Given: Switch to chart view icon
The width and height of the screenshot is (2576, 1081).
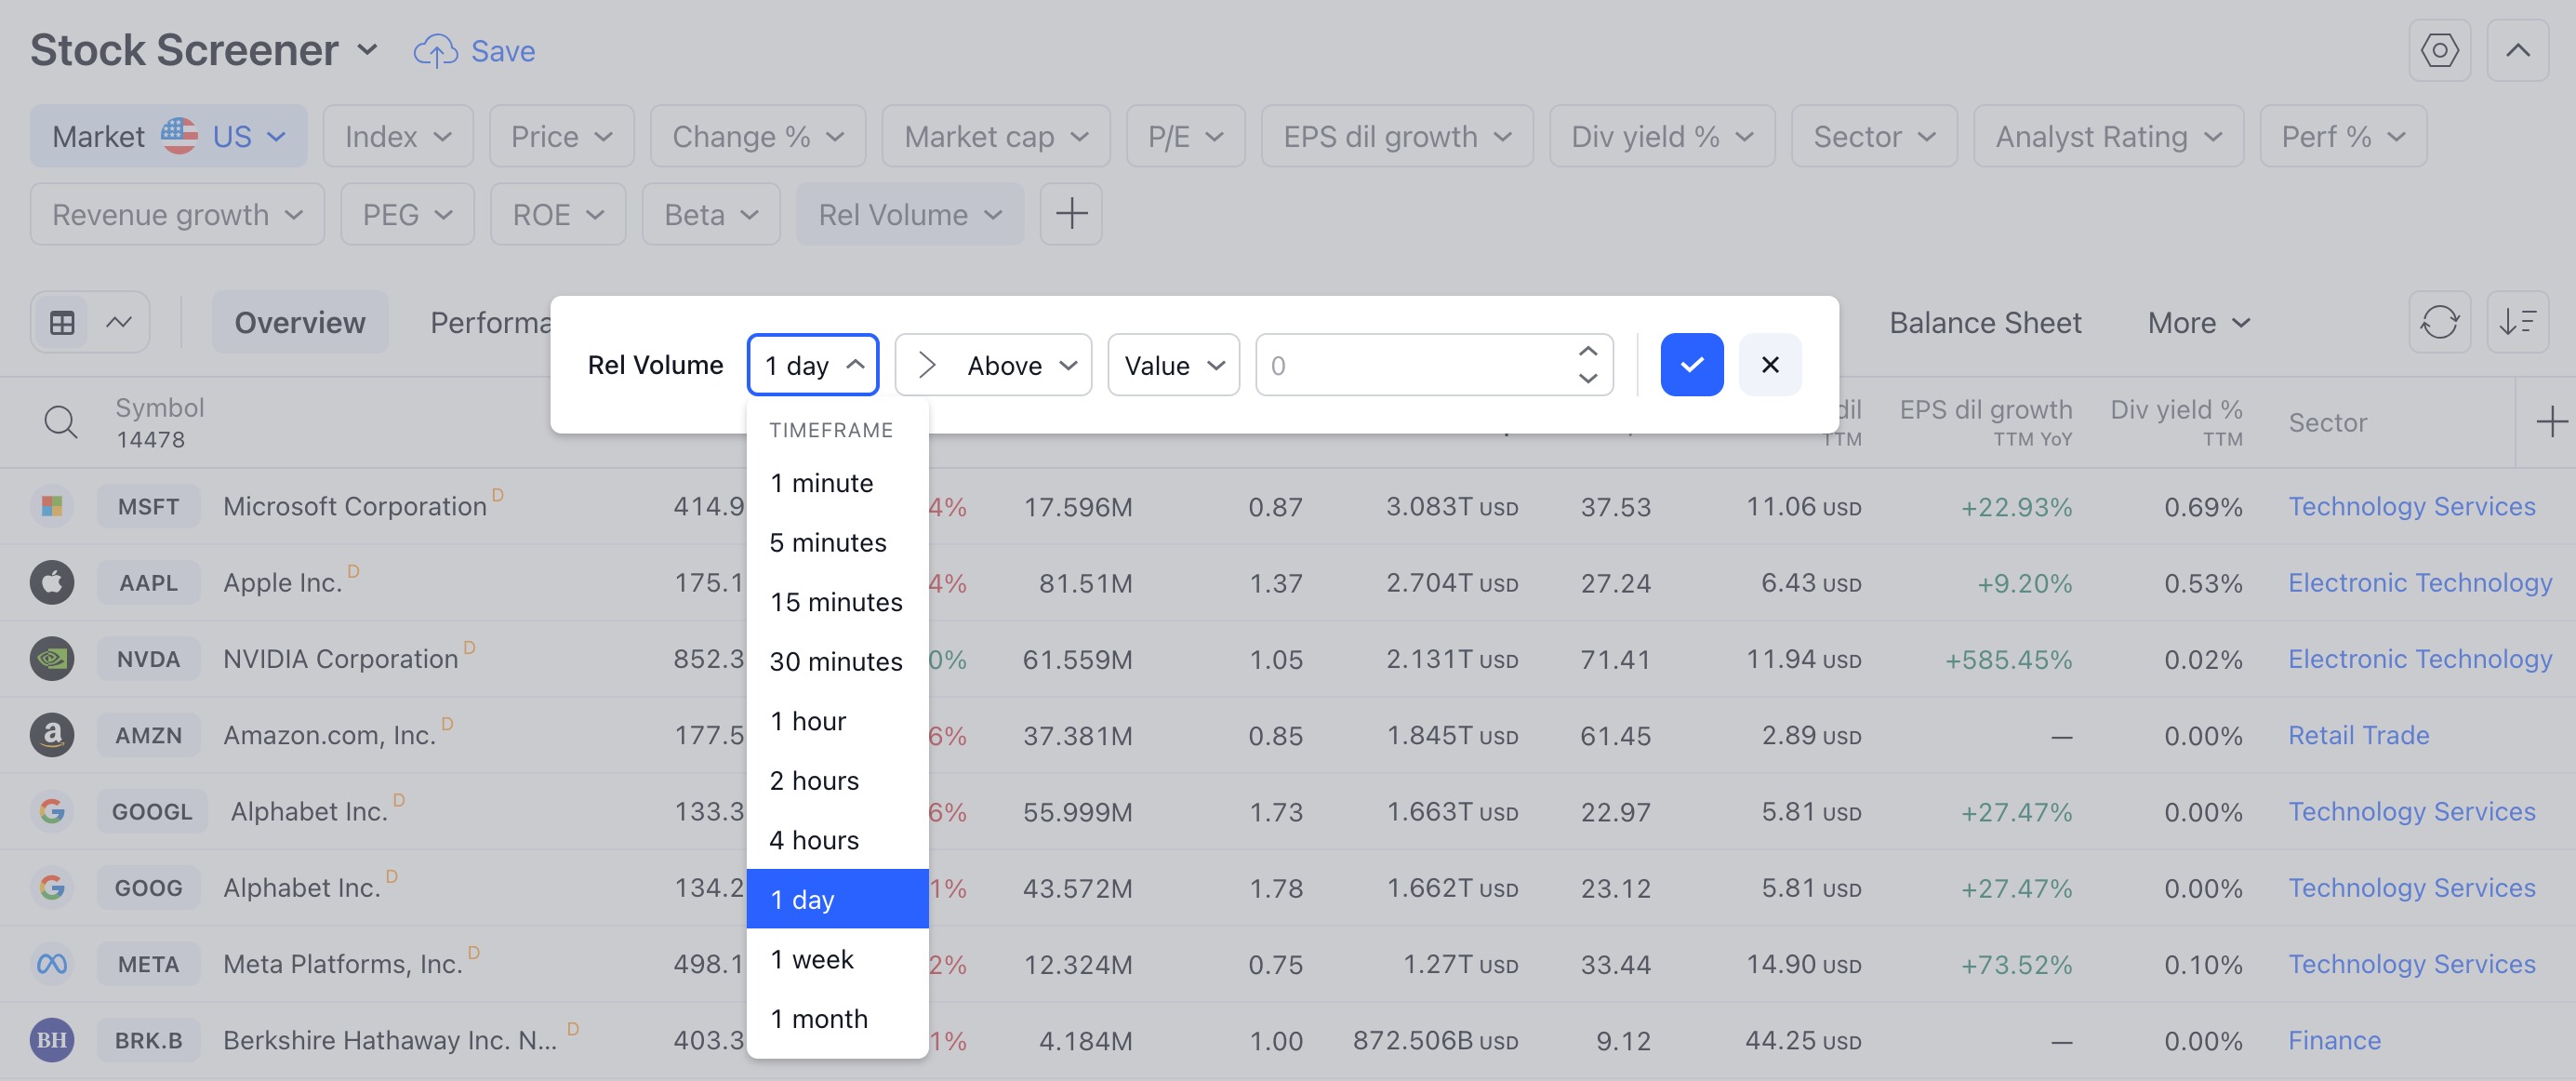Looking at the screenshot, I should point(119,323).
